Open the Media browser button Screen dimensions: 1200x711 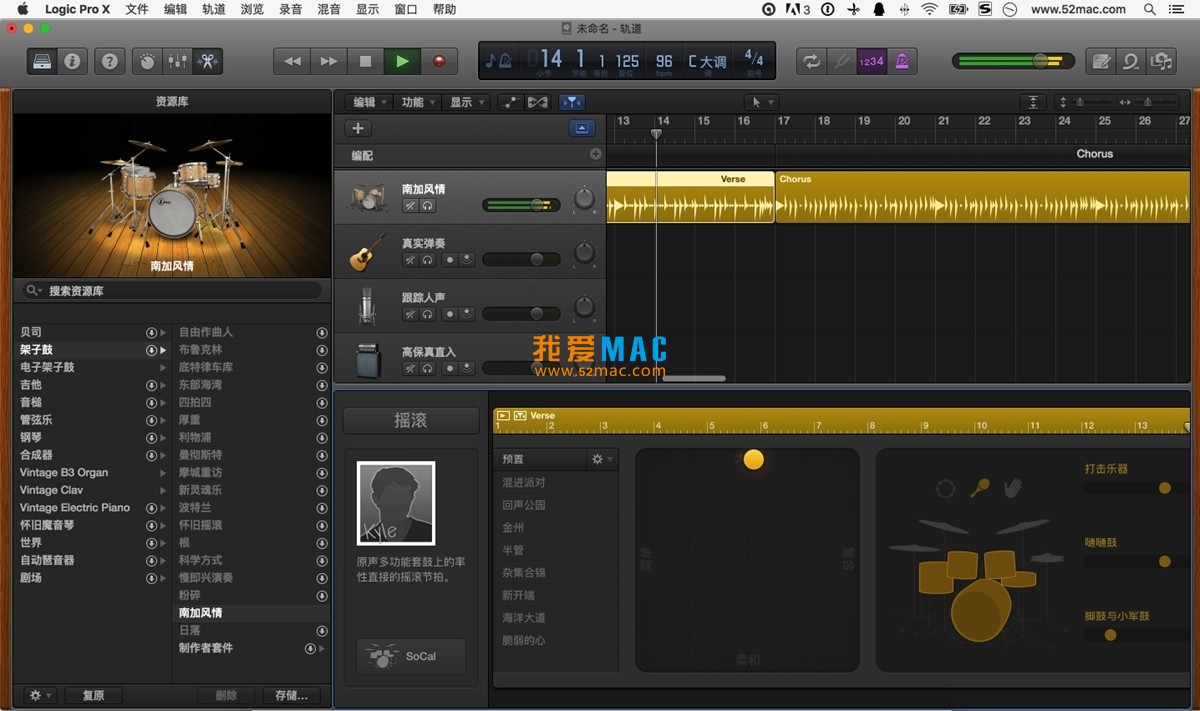1161,61
